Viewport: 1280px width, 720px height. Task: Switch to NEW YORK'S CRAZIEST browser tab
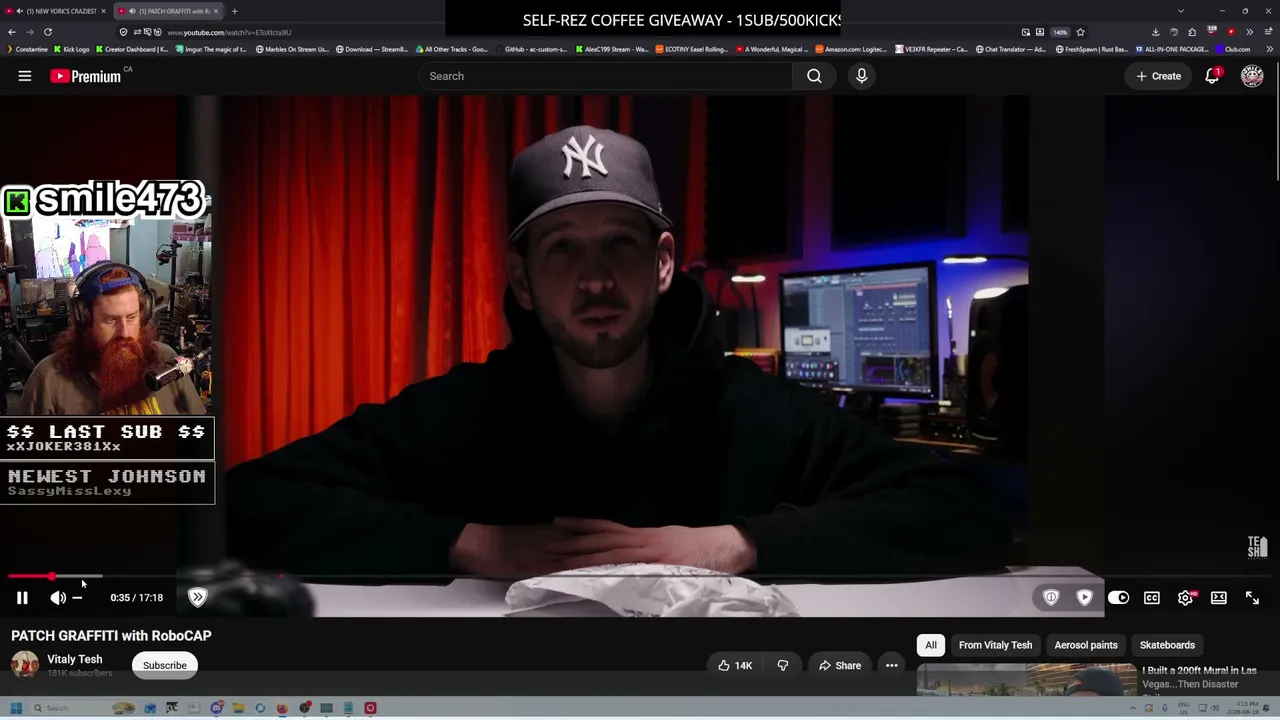57,11
